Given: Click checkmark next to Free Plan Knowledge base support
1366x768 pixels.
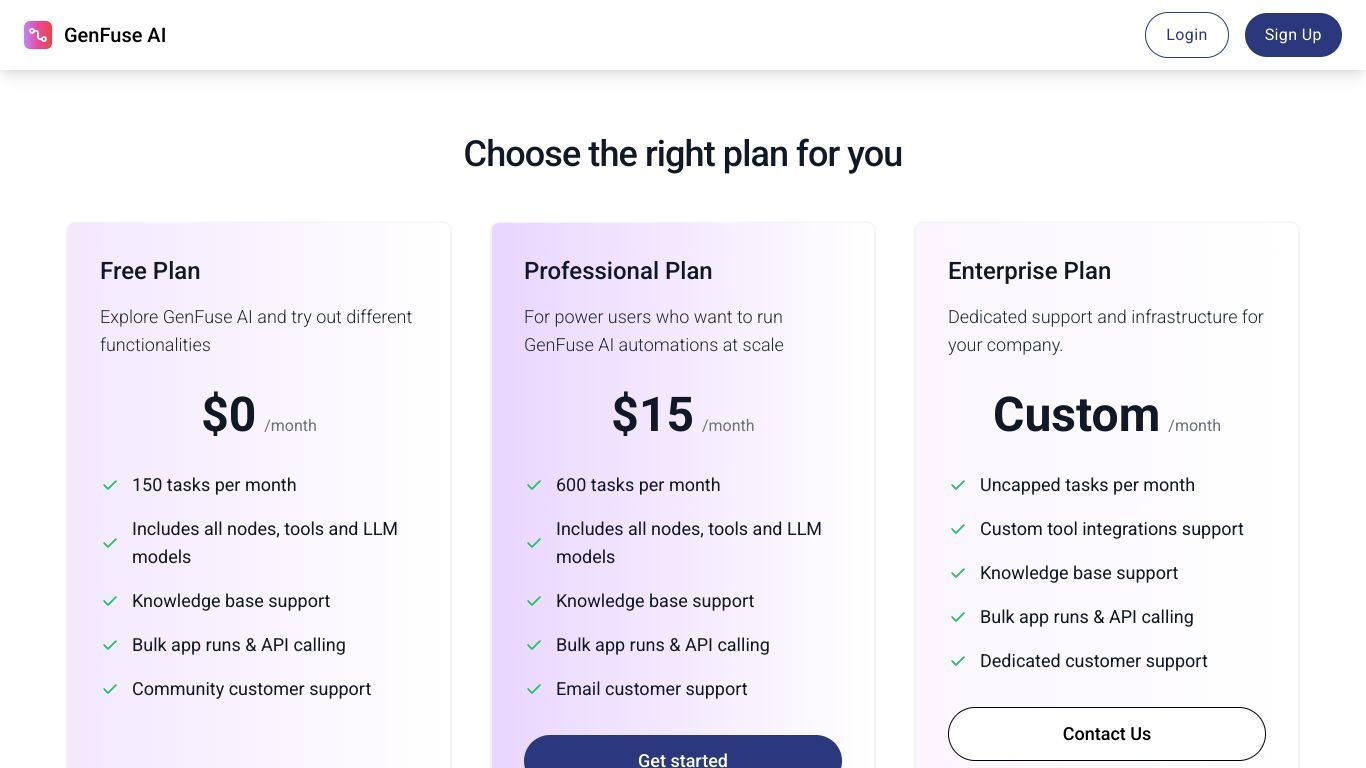Looking at the screenshot, I should (110, 601).
